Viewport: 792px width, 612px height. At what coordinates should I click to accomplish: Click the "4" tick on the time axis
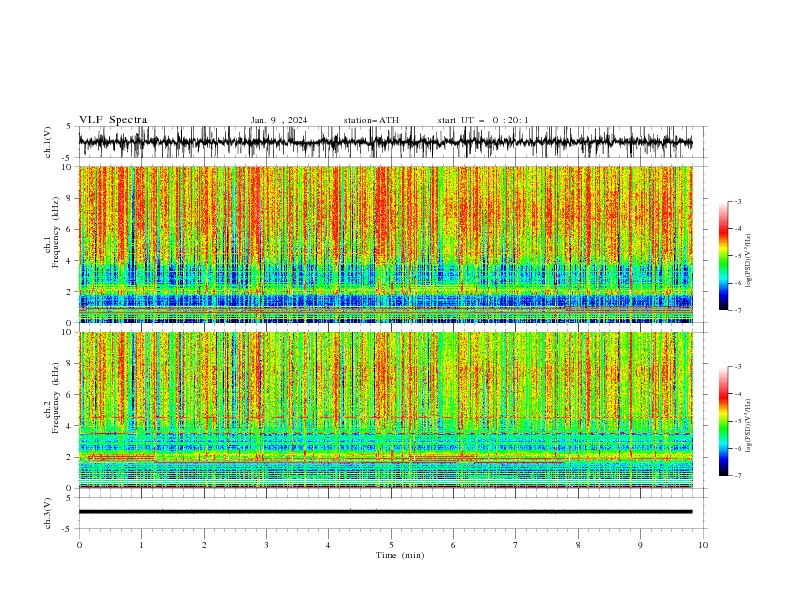point(328,545)
